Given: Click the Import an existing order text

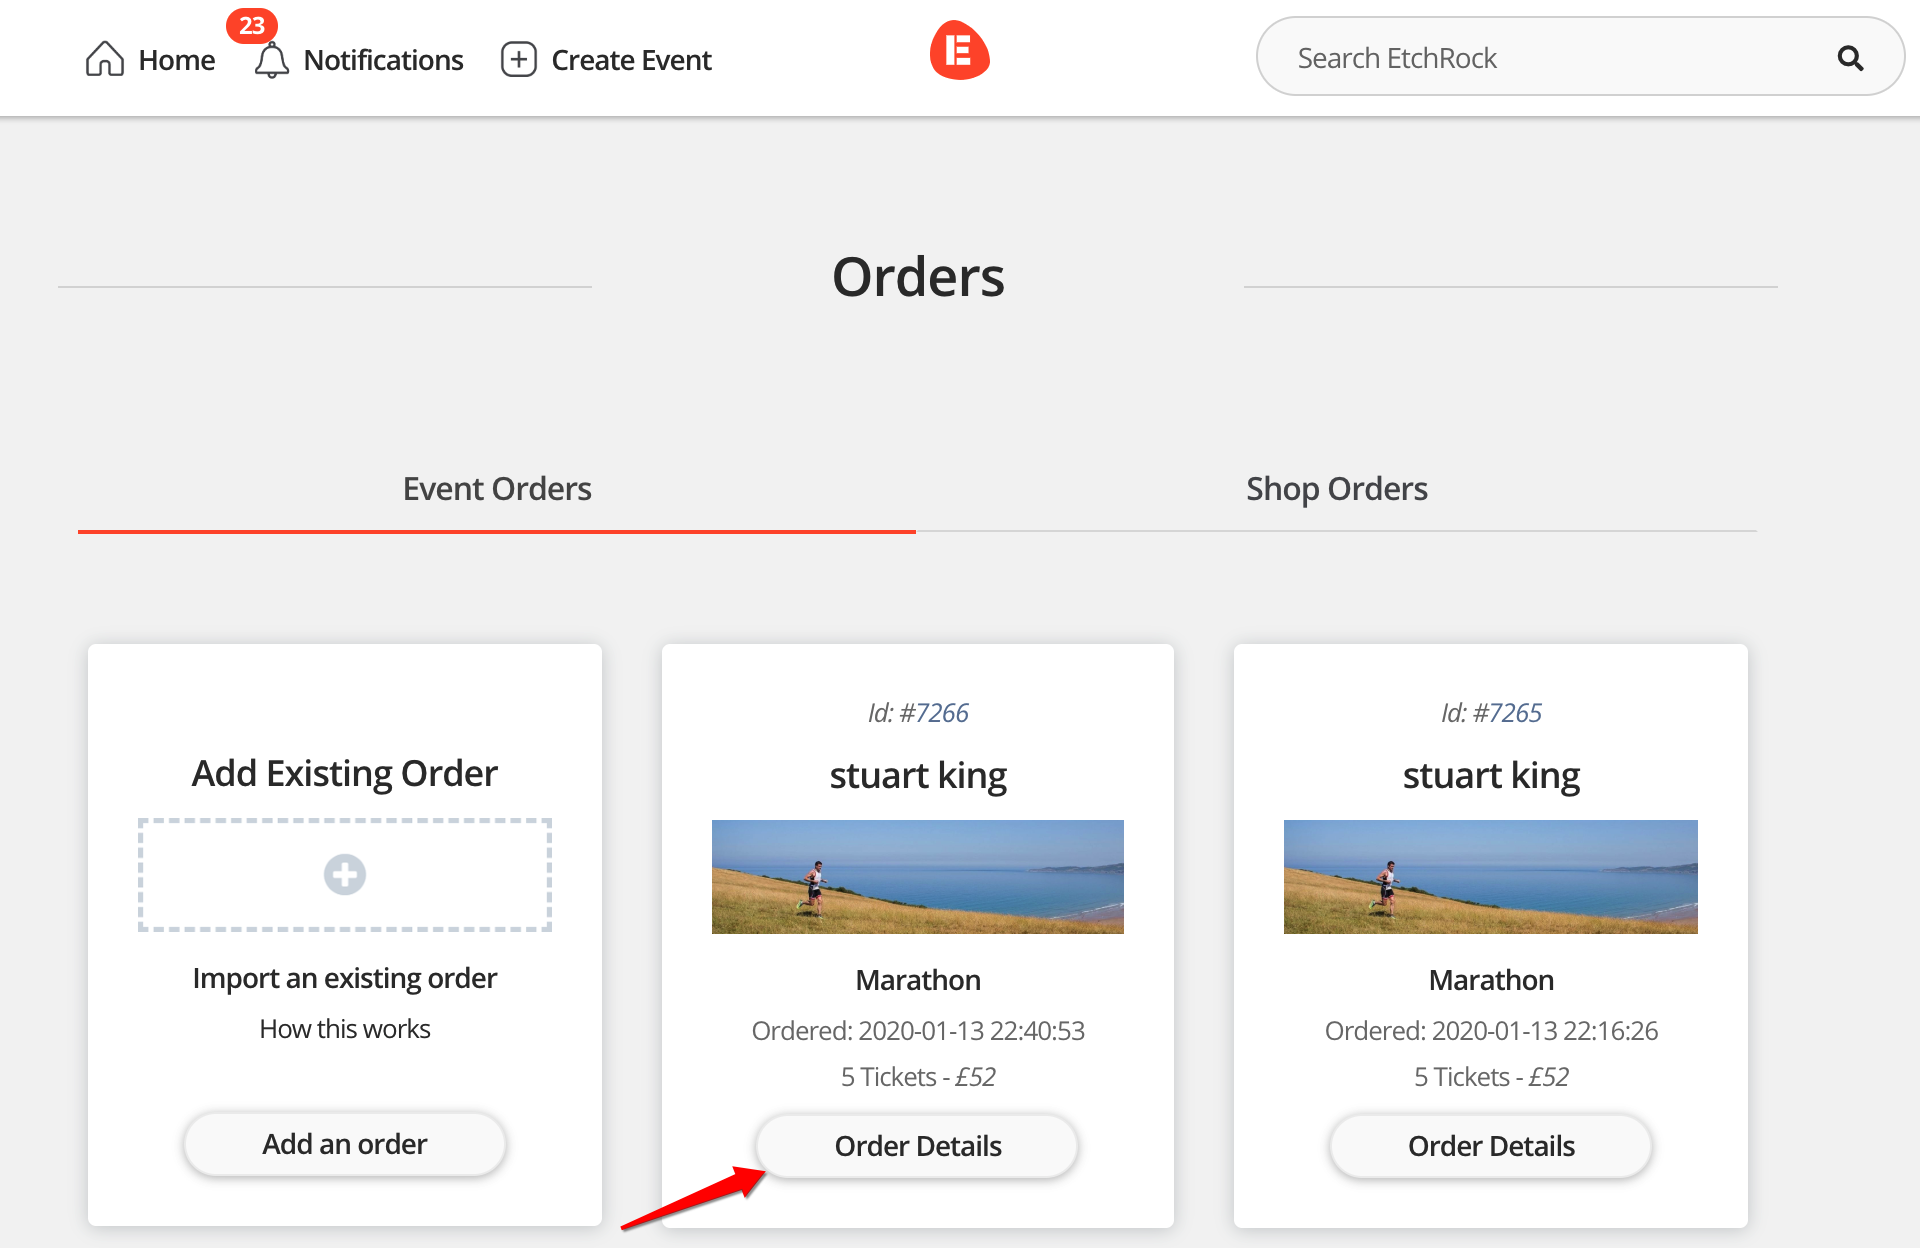Looking at the screenshot, I should 344,978.
